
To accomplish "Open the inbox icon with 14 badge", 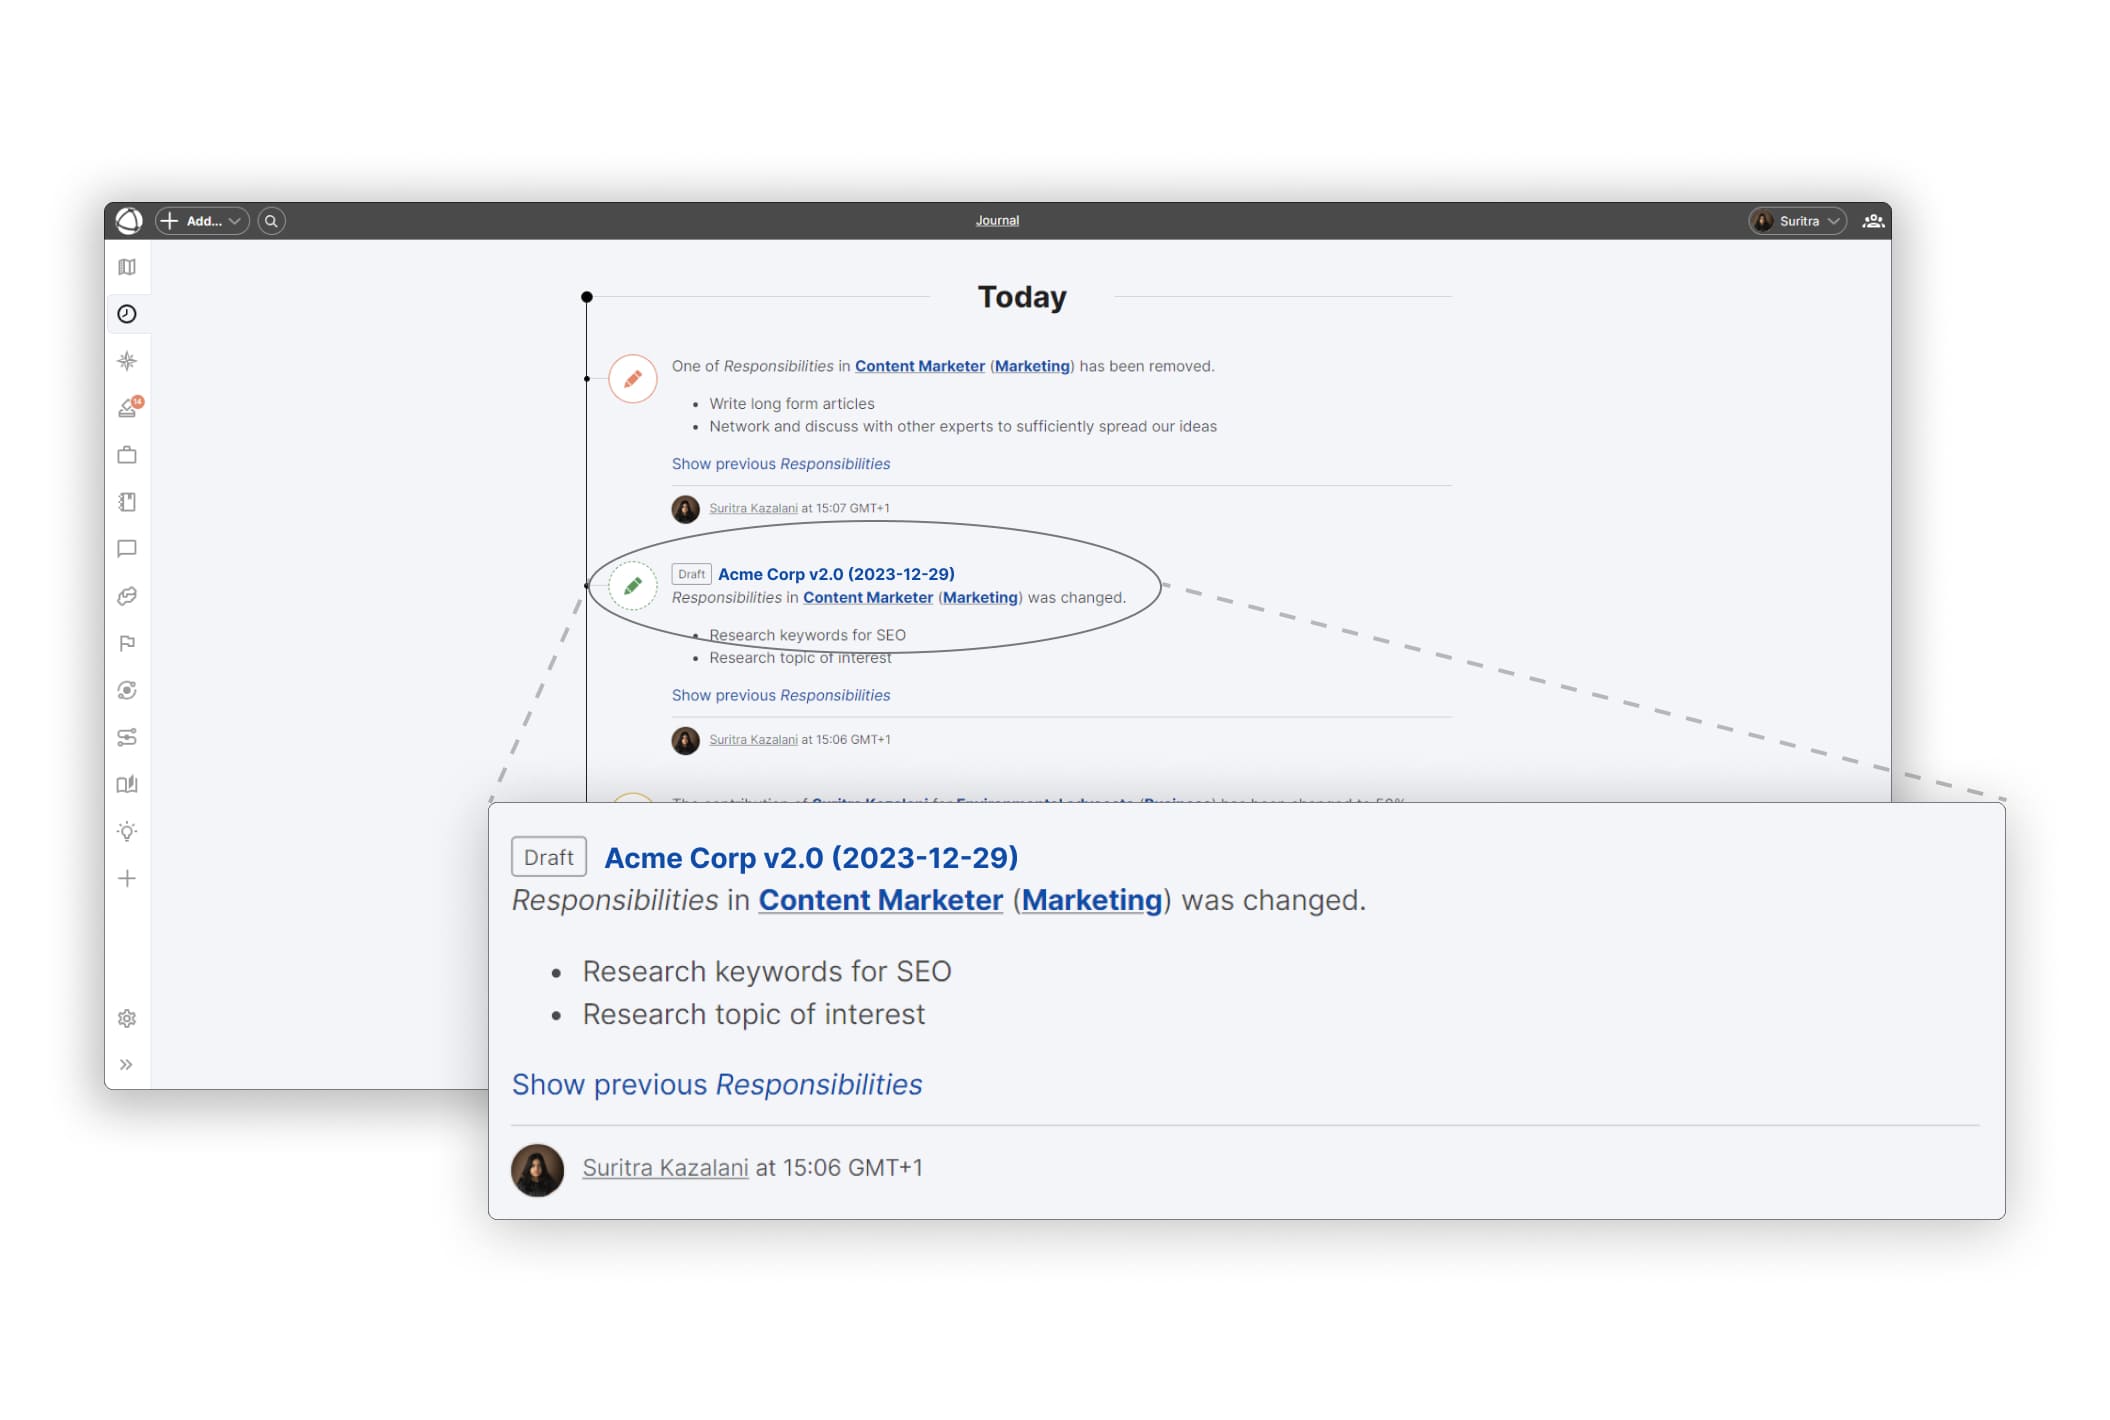I will coord(128,408).
